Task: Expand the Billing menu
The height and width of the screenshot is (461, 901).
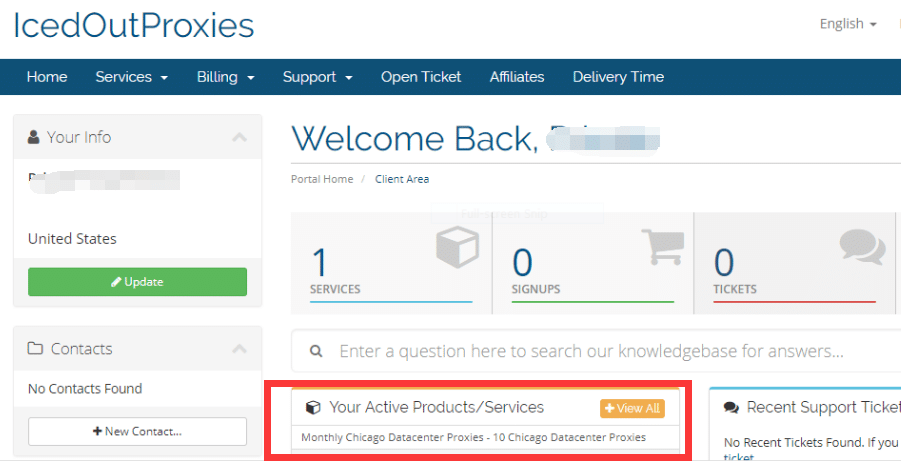Action: pyautogui.click(x=225, y=77)
